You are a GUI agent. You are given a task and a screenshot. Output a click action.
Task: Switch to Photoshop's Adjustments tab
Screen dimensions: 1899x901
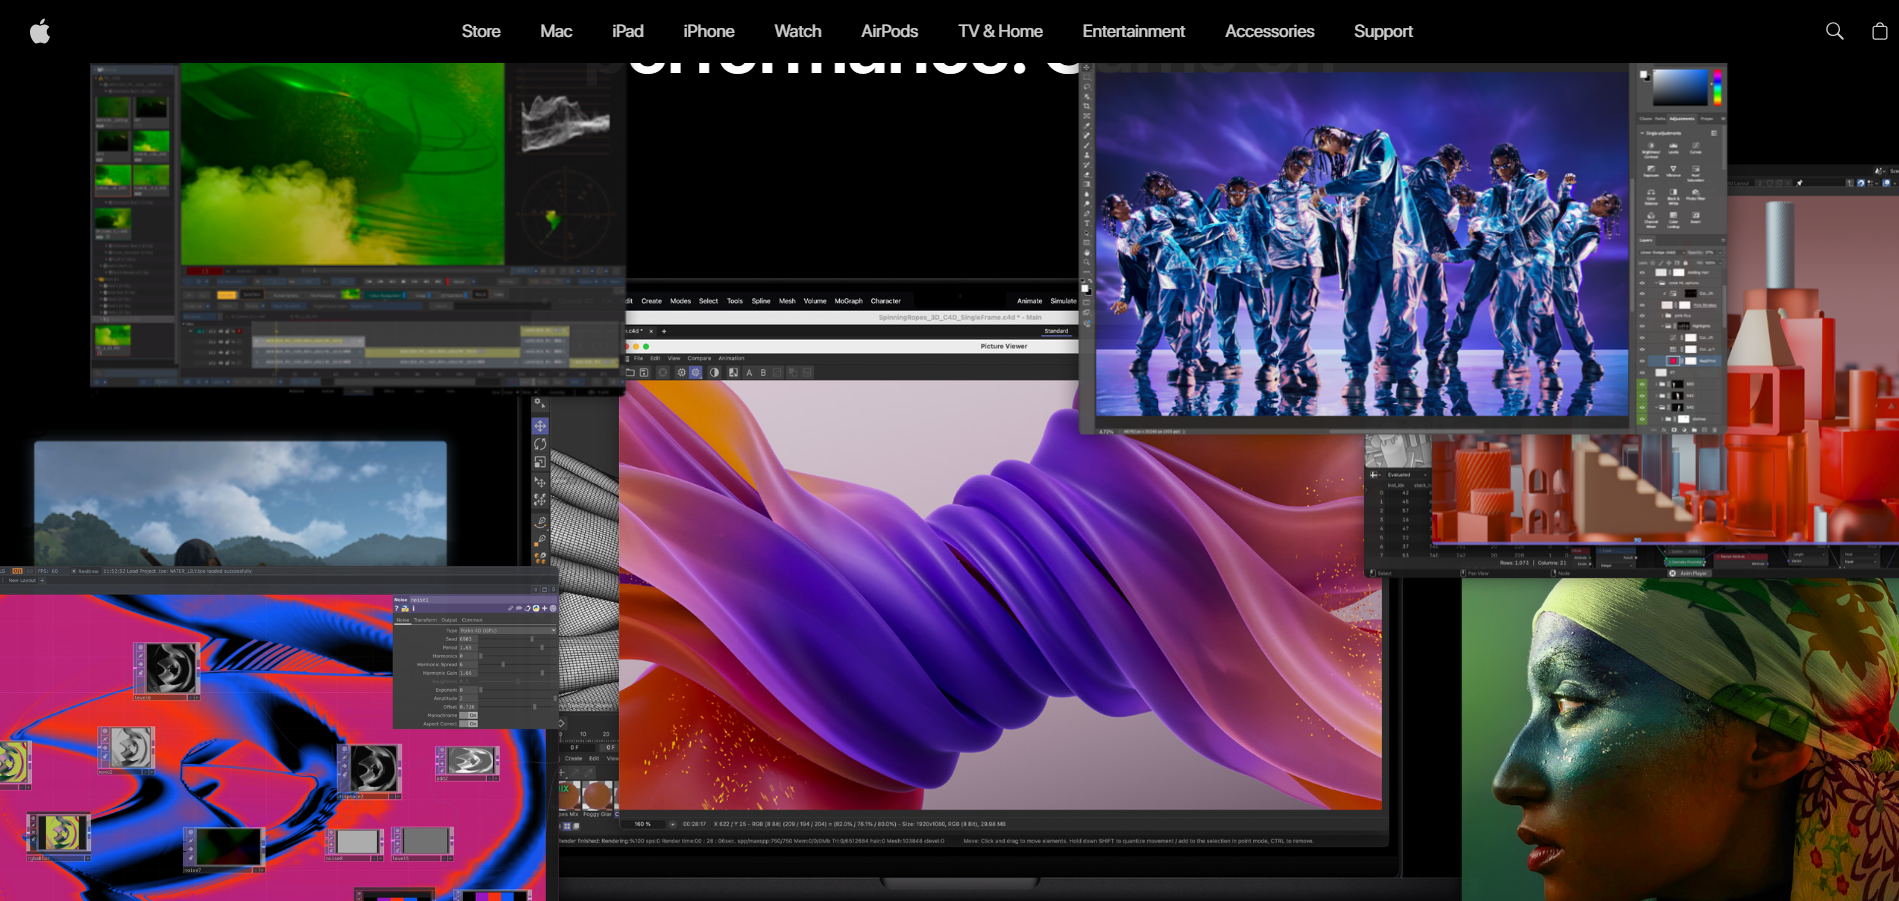coord(1682,119)
